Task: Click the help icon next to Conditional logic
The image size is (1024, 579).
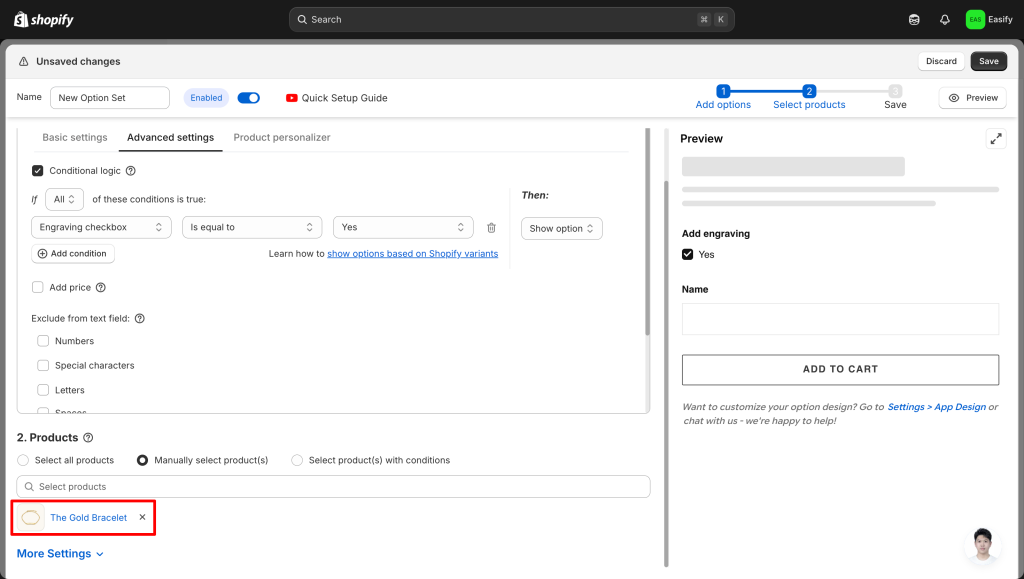Action: [131, 171]
